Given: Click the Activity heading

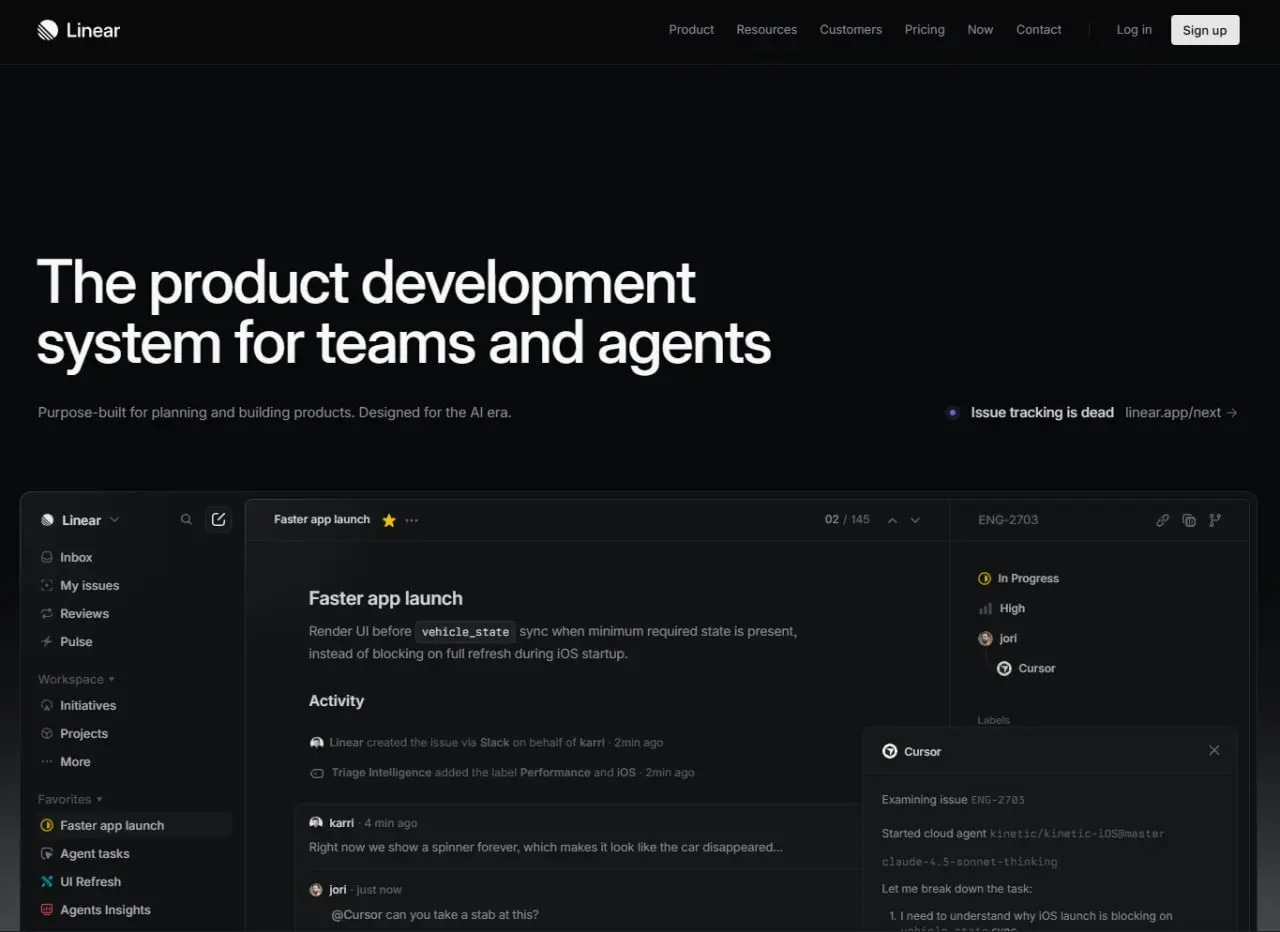Looking at the screenshot, I should (336, 701).
